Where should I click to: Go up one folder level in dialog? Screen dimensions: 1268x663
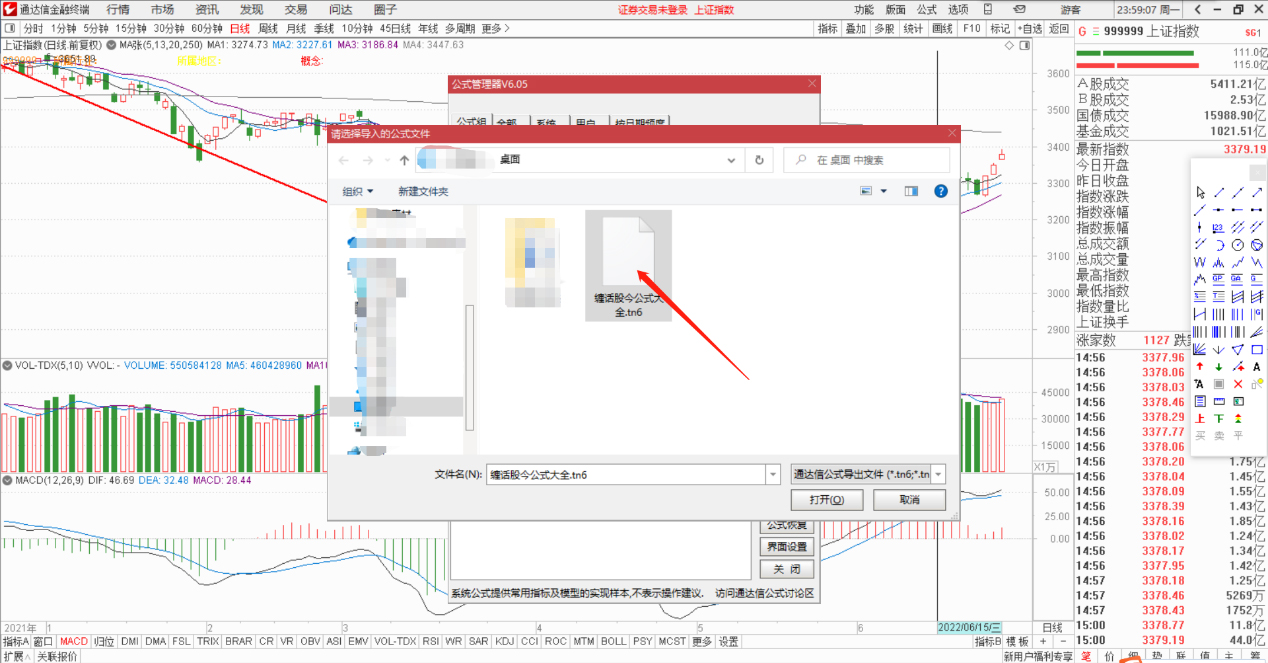tap(404, 160)
